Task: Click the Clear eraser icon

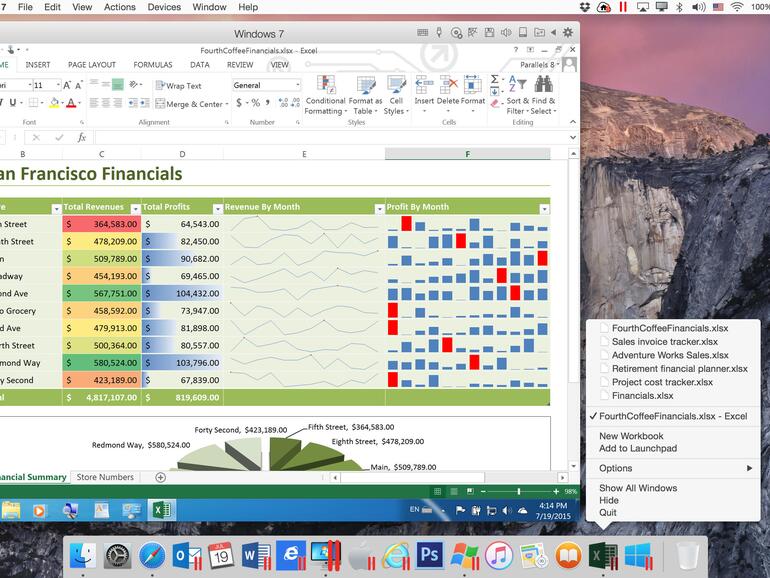Action: 495,104
